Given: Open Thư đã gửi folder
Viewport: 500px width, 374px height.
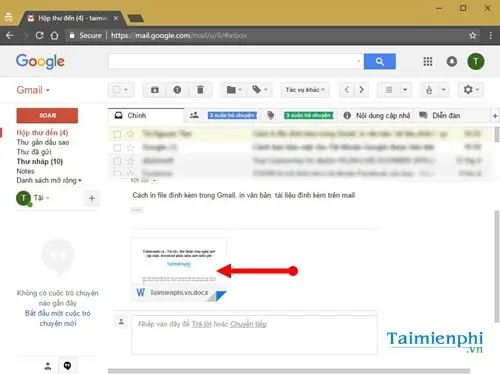Looking at the screenshot, I should [34, 152].
